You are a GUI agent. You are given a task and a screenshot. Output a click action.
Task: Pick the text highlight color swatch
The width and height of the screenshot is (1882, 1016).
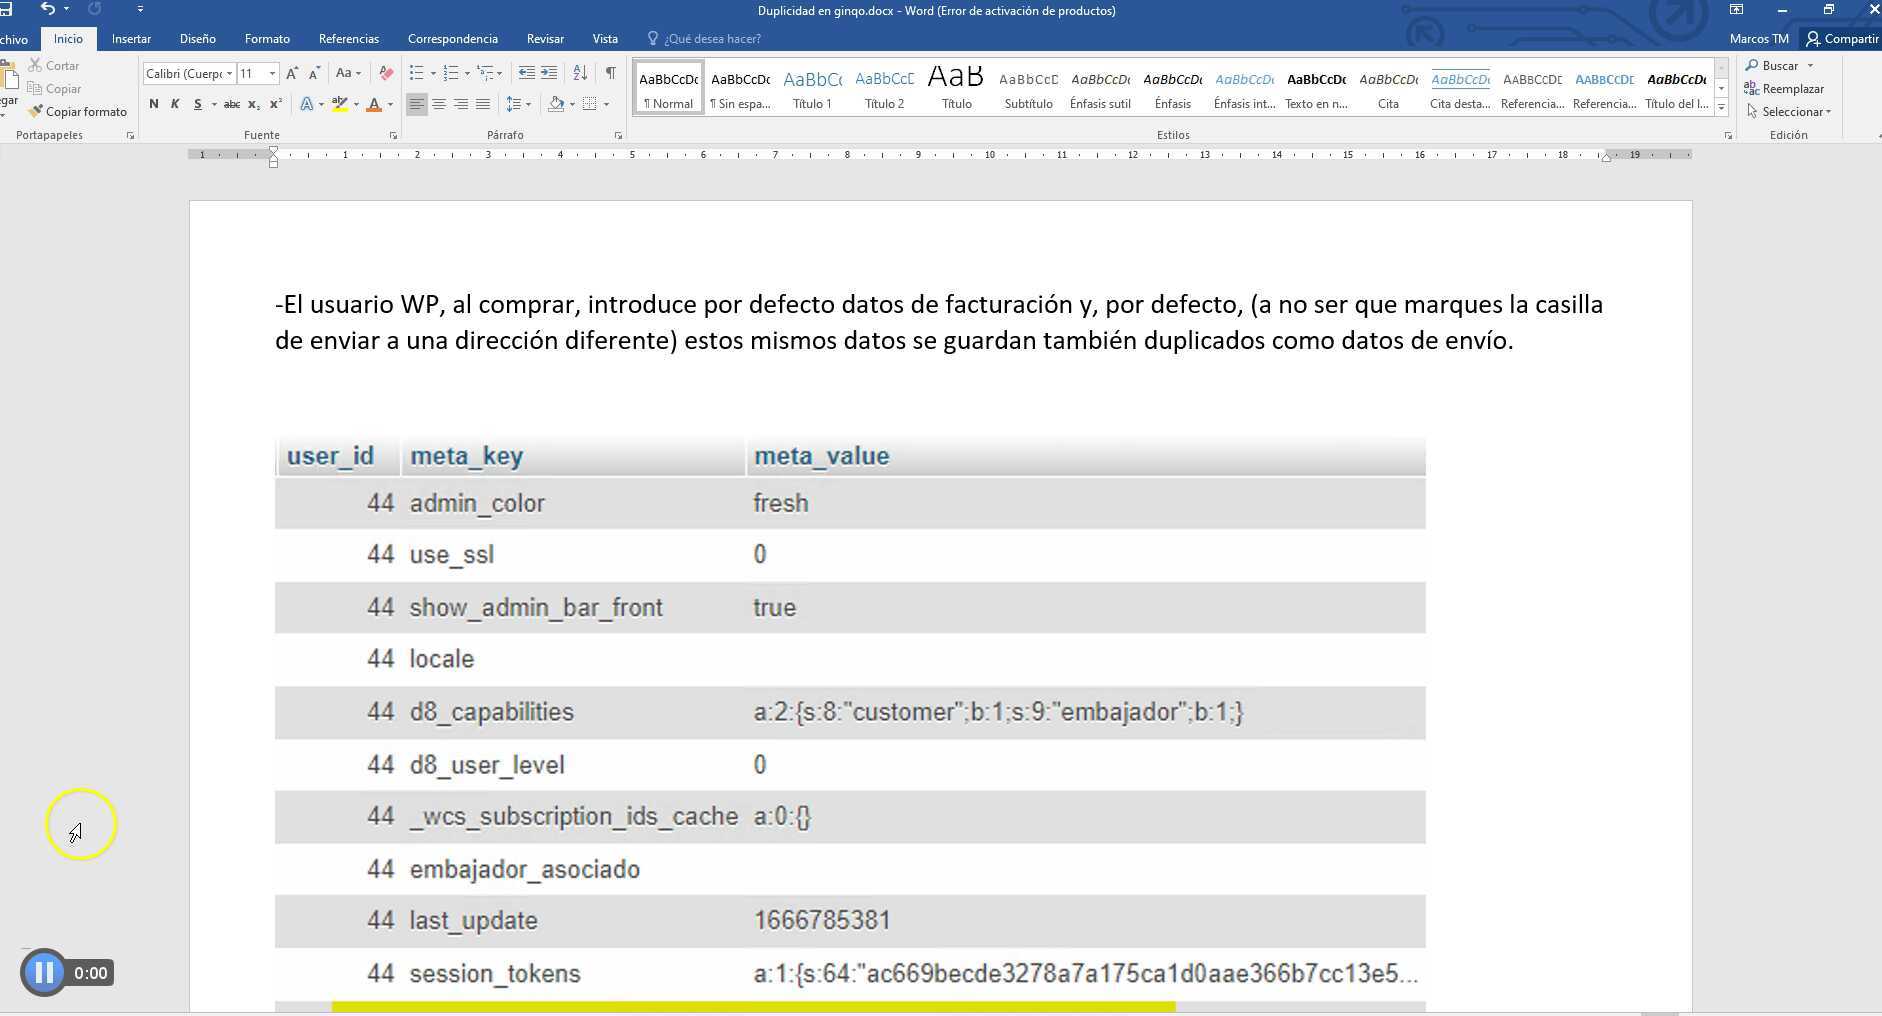coord(340,104)
